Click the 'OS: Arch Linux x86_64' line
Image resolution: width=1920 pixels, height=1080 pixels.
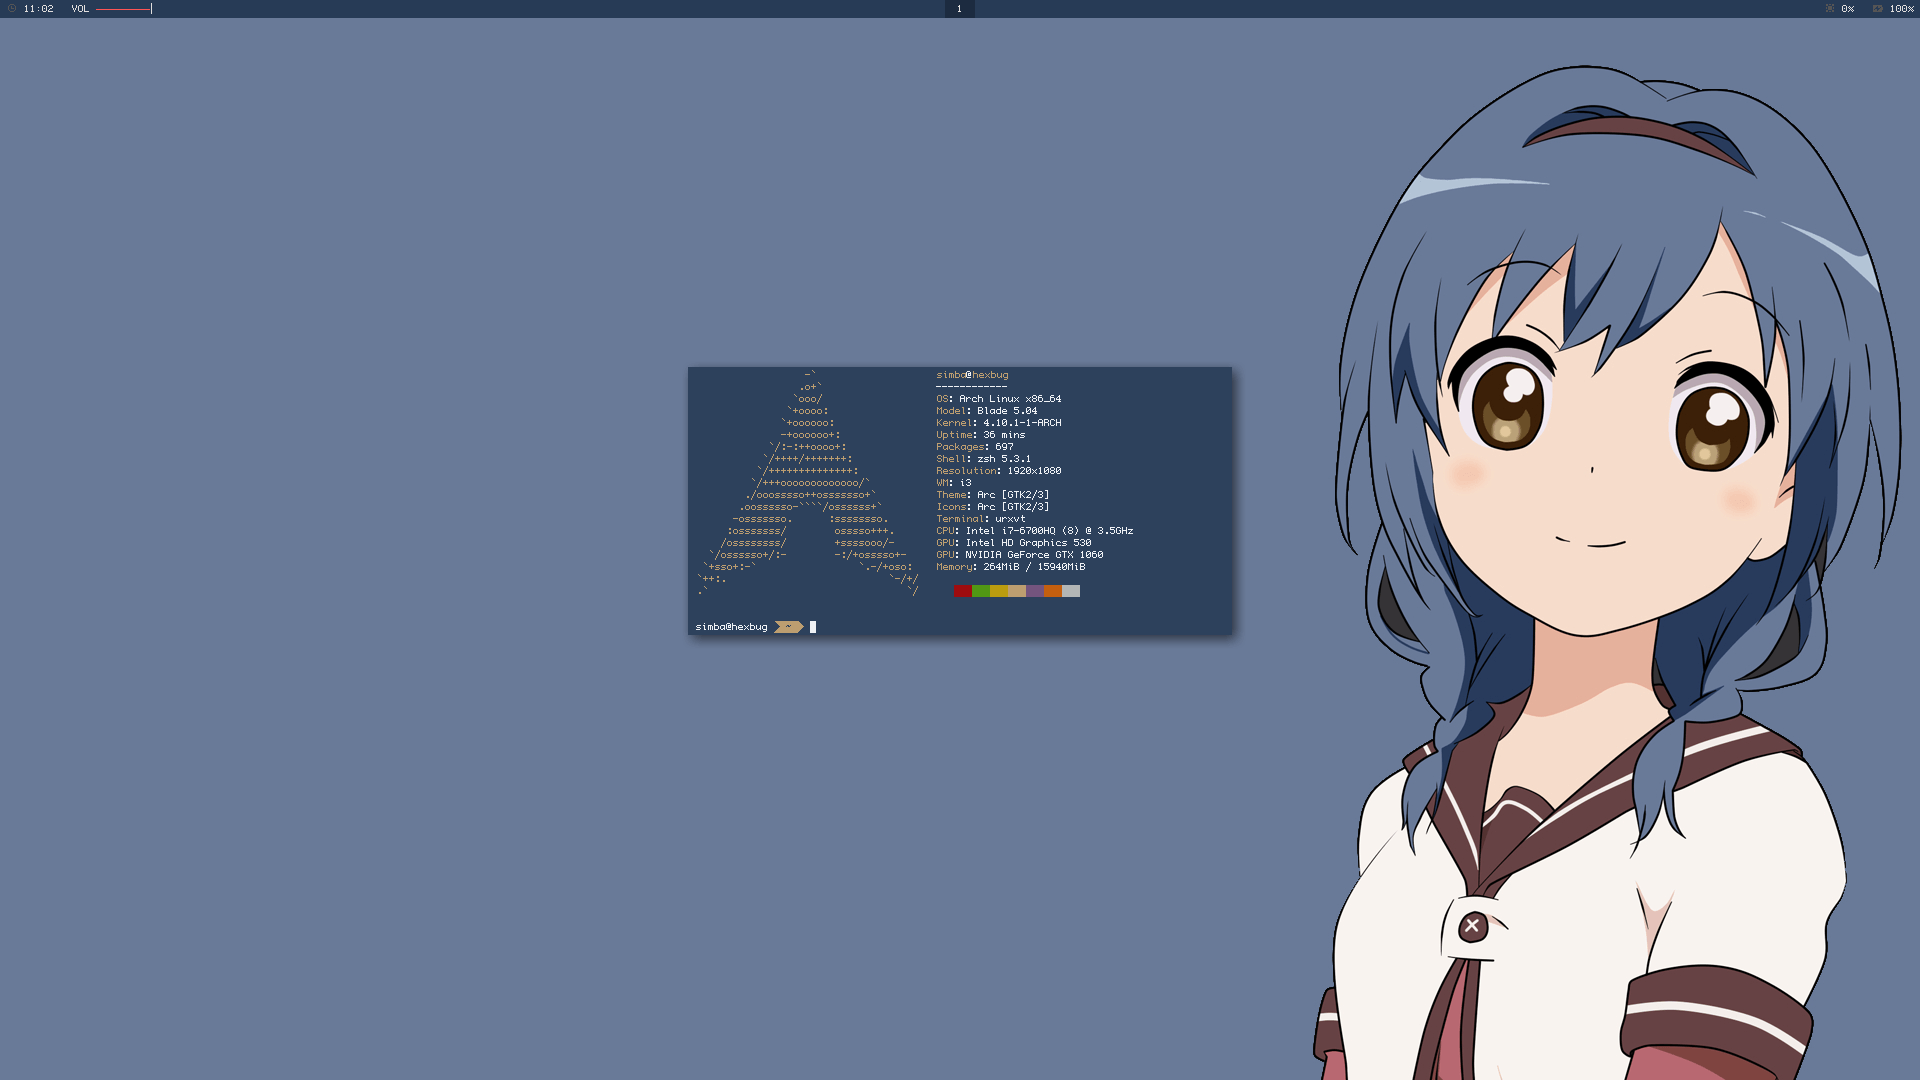click(999, 399)
